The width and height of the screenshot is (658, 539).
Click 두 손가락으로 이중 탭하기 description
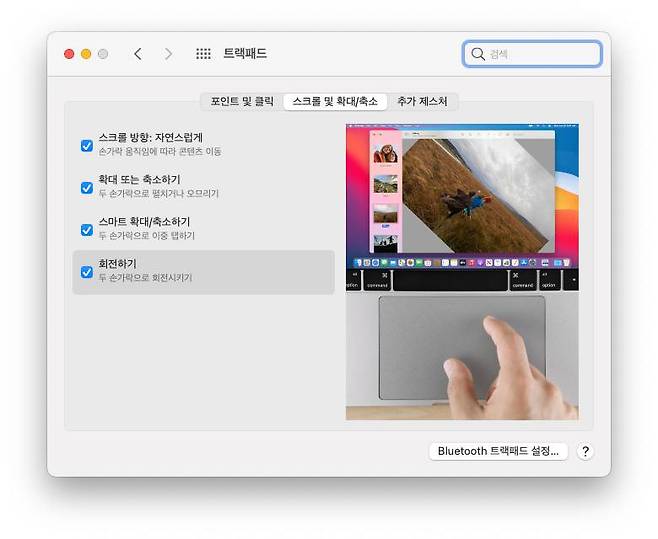pyautogui.click(x=147, y=235)
